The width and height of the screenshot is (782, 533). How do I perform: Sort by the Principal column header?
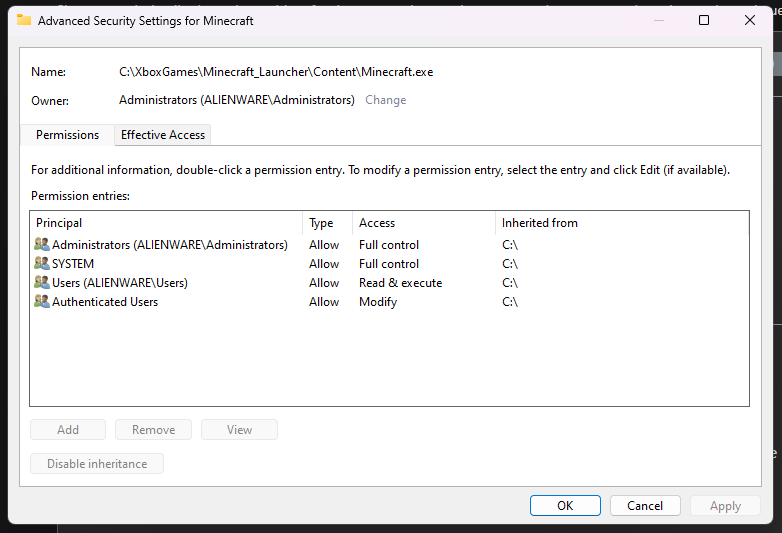(x=166, y=223)
